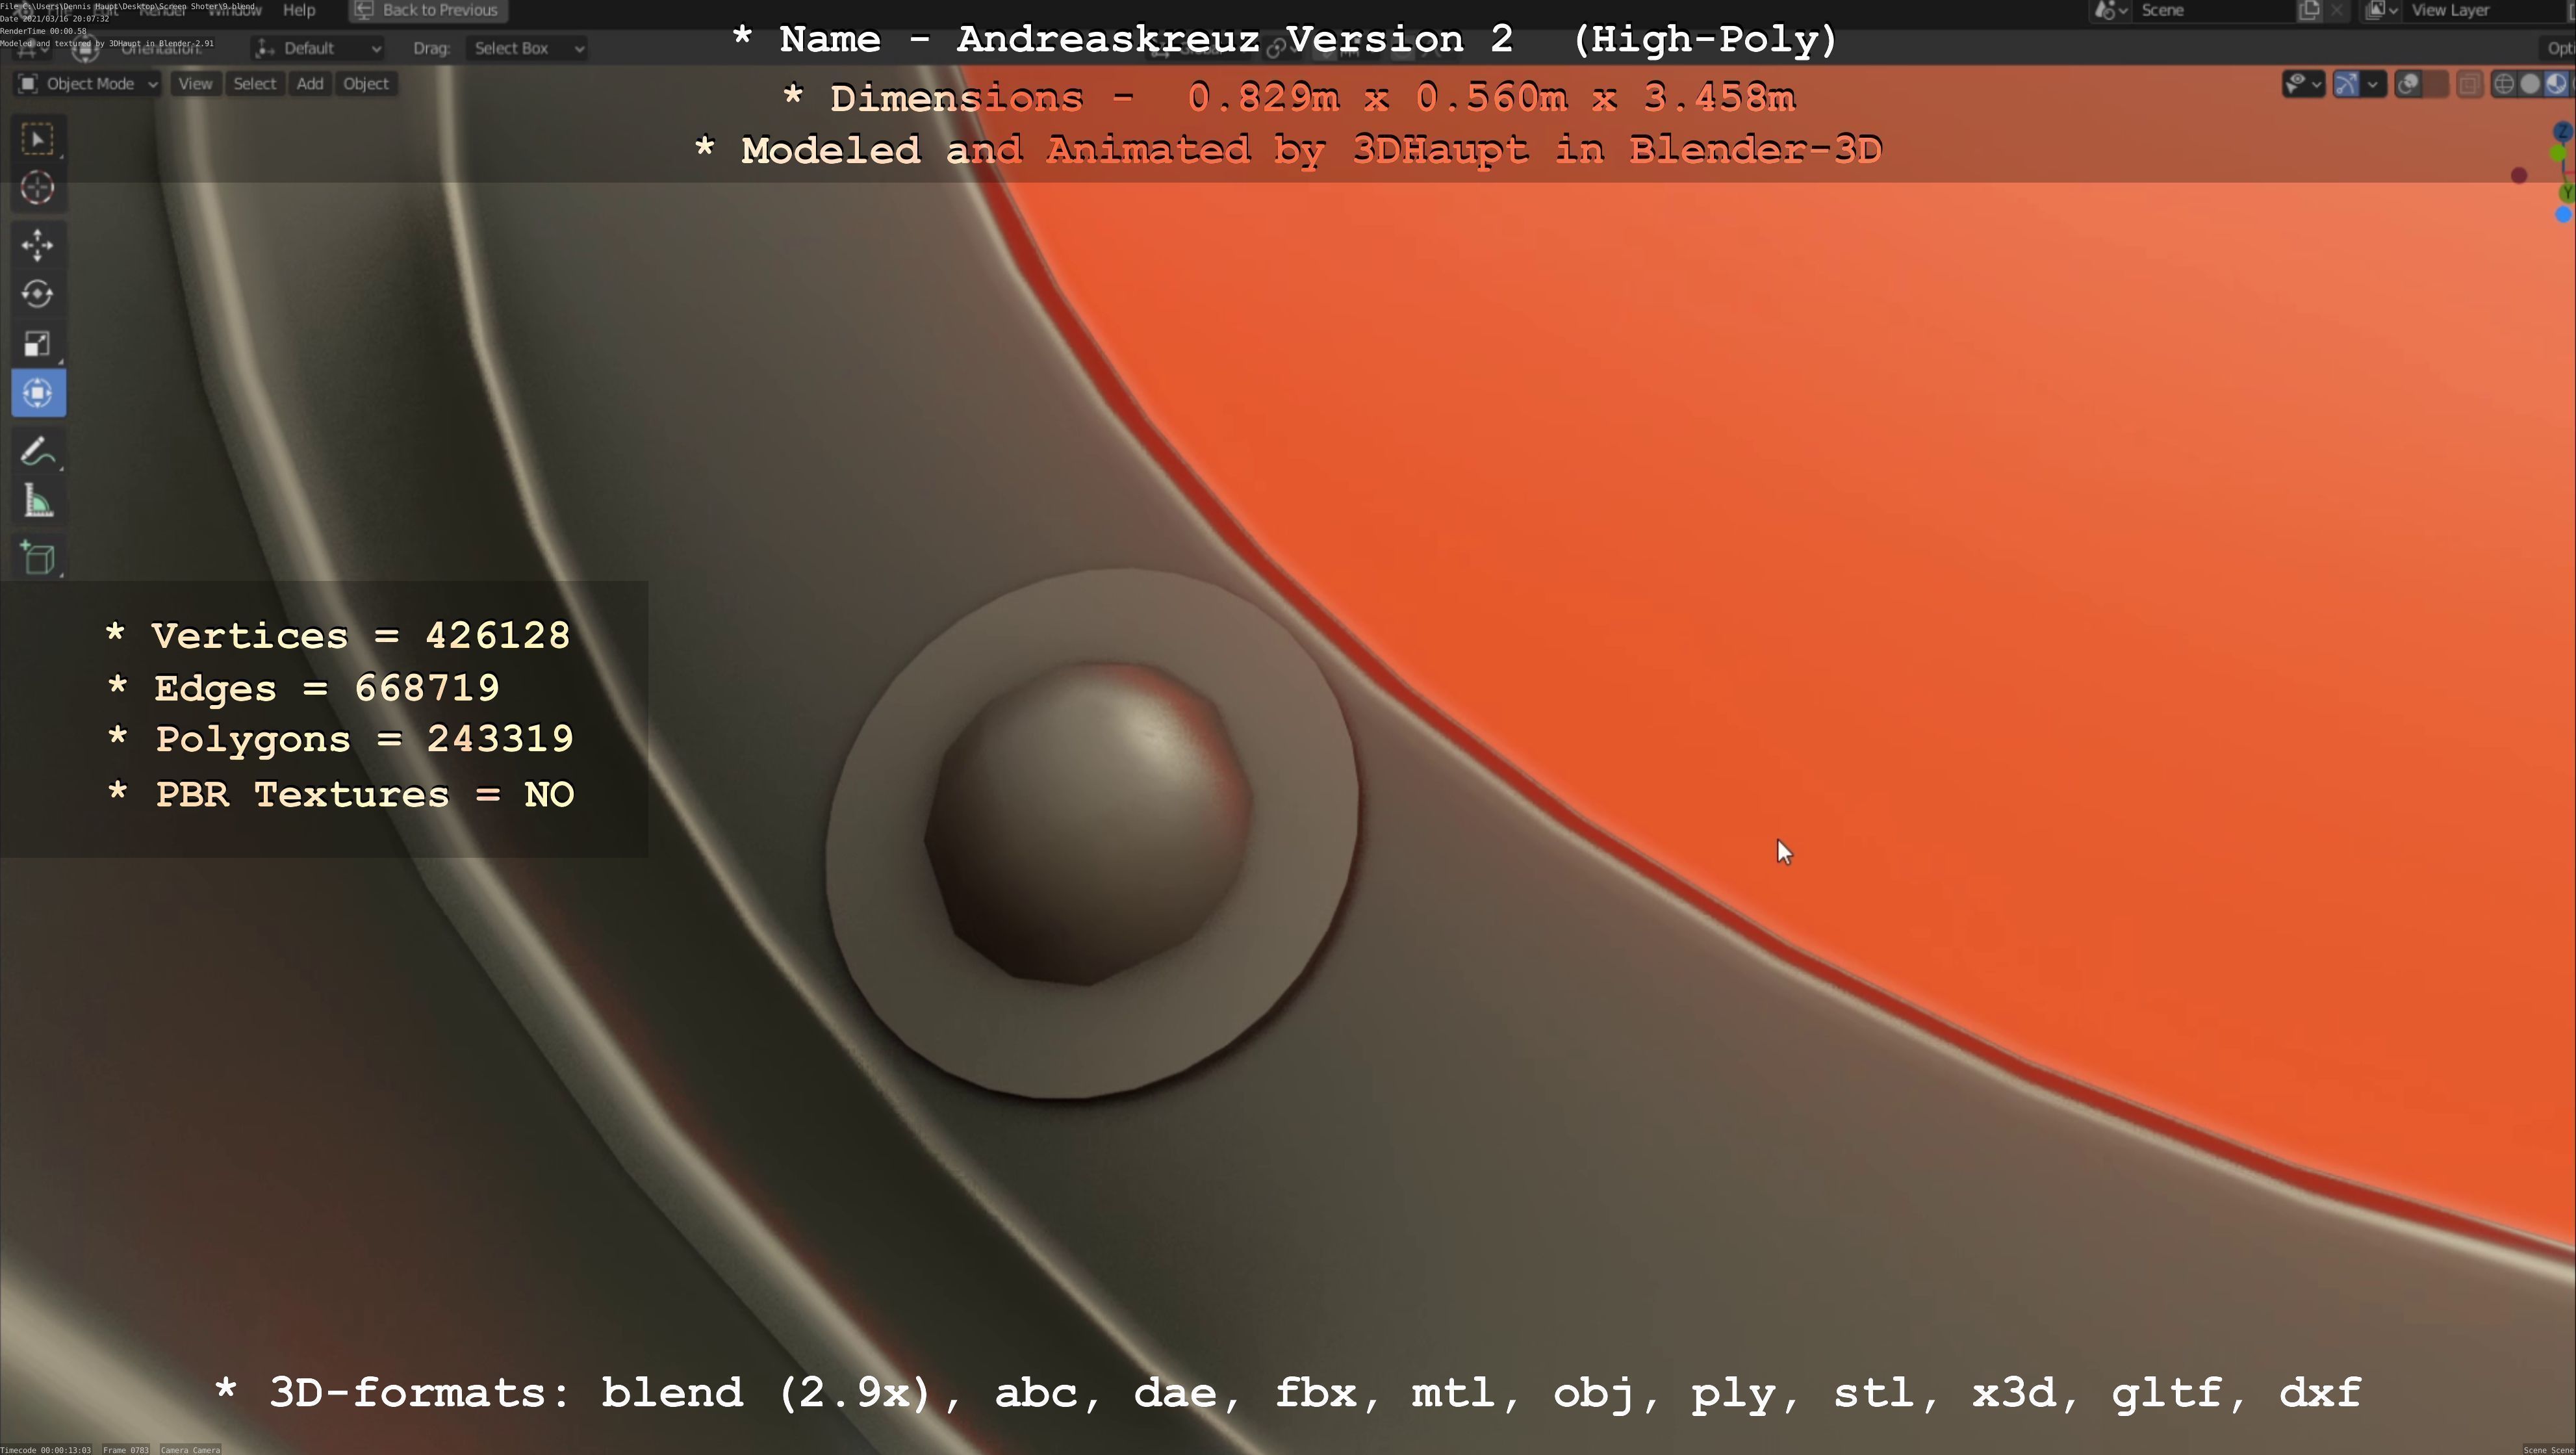Click the active Transform tool
2576x1455 pixels.
[x=38, y=393]
